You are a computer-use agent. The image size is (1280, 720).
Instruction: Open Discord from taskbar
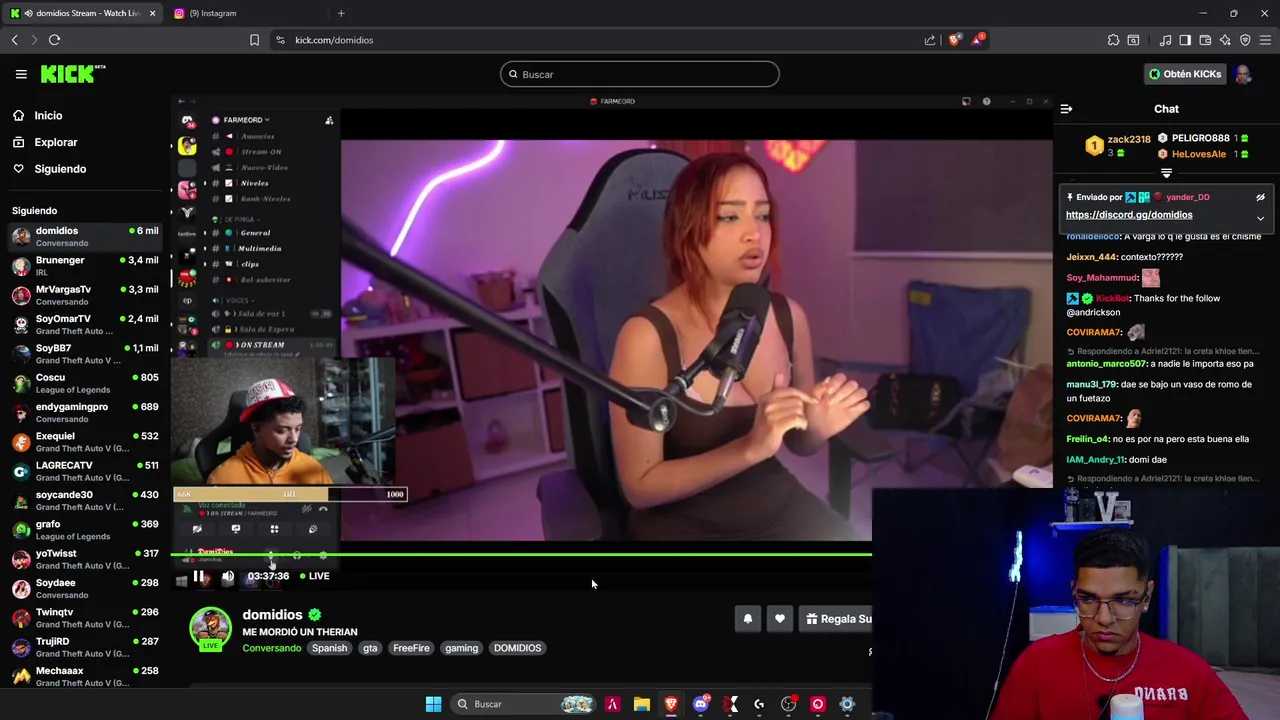[x=701, y=704]
